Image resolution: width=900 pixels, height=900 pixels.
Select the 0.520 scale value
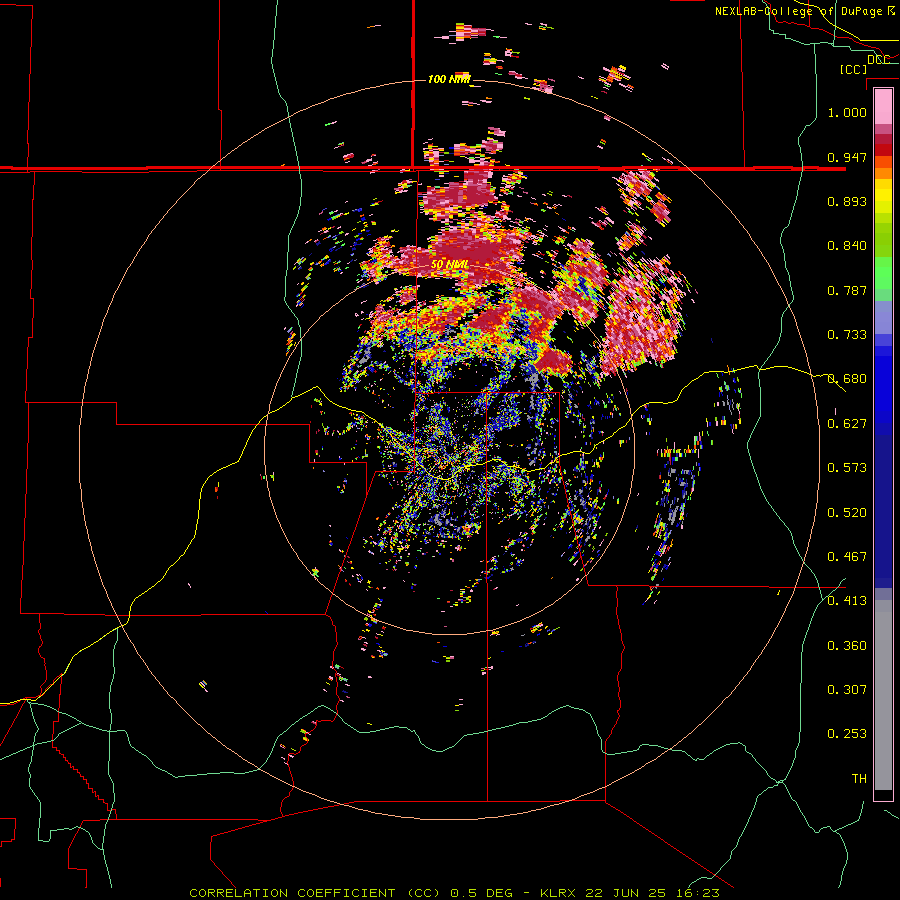[x=847, y=513]
